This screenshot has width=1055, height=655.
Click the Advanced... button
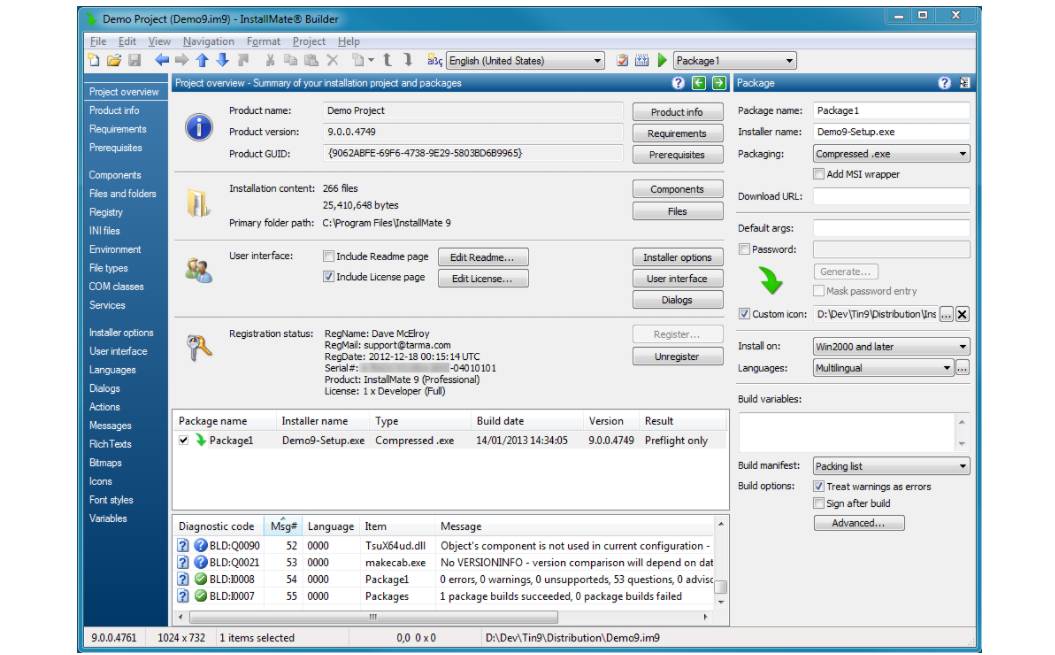pos(859,523)
